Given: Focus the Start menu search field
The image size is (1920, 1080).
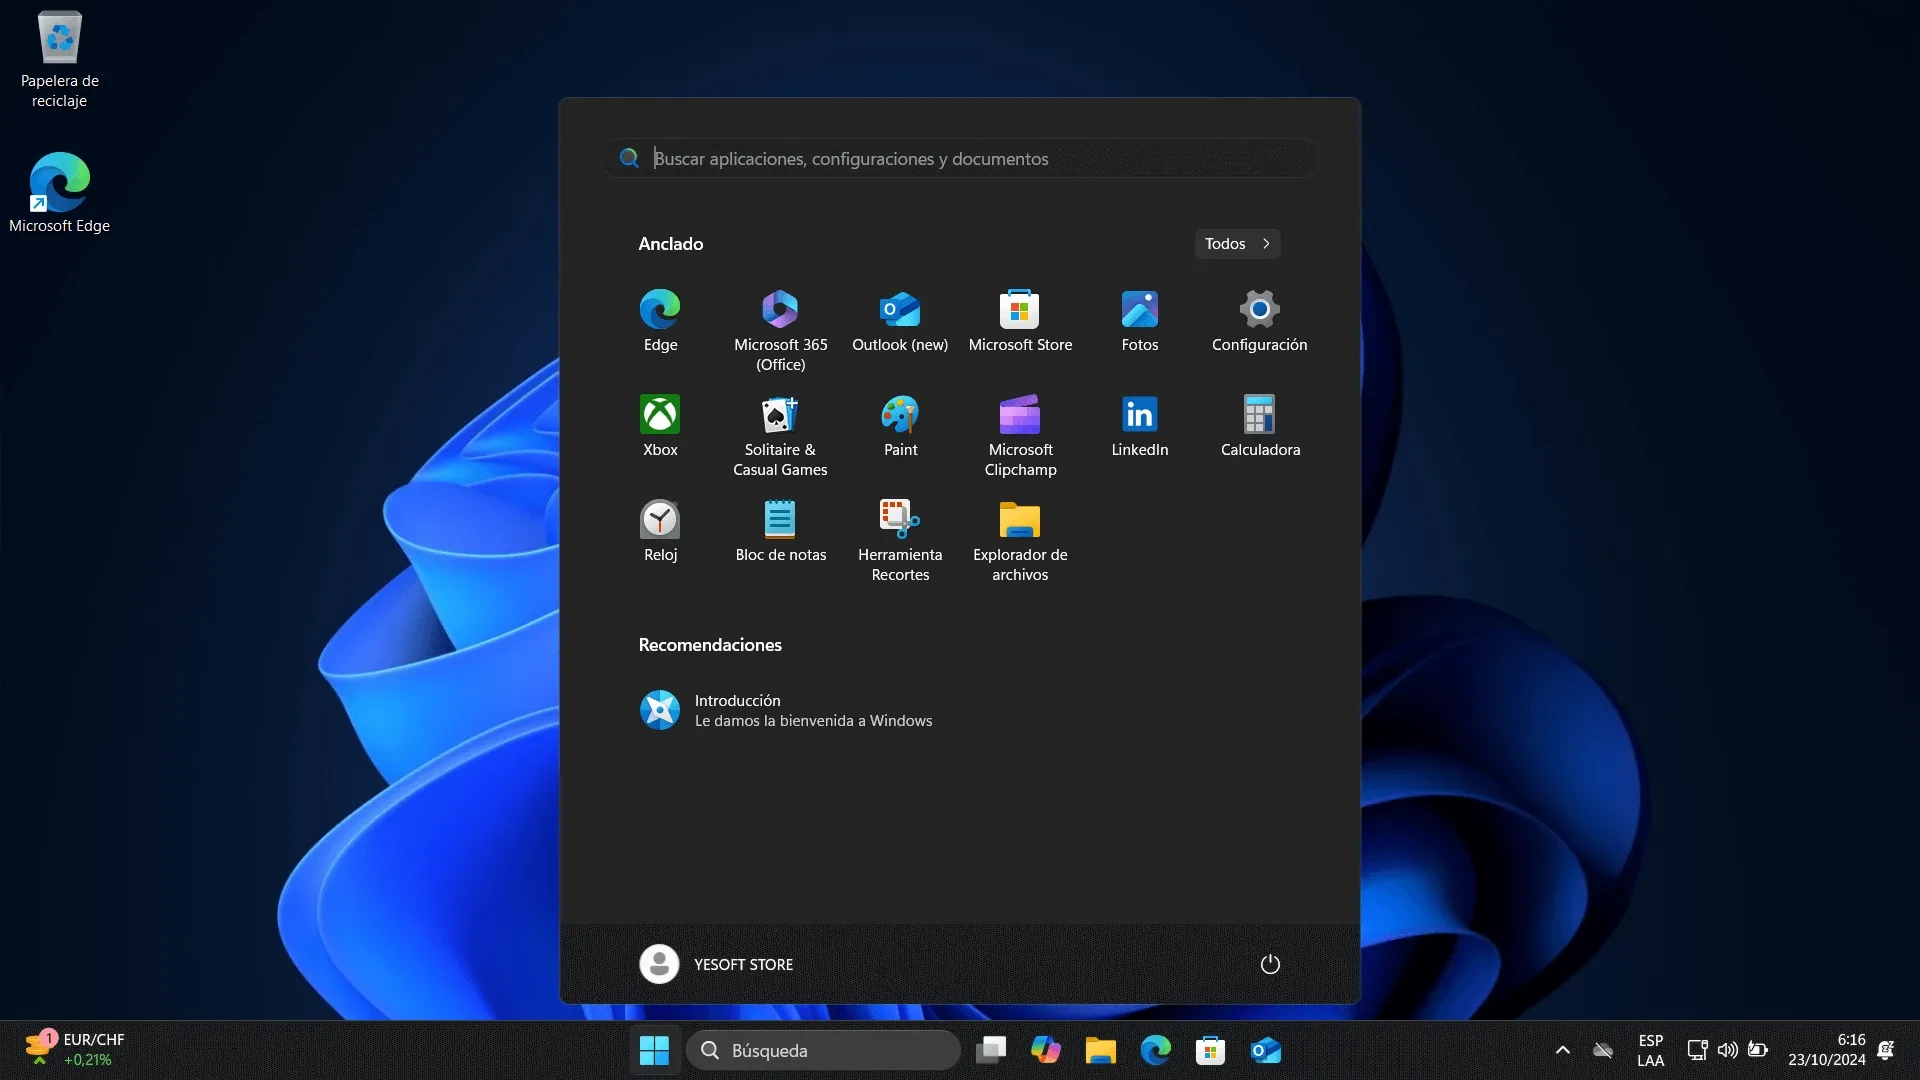Looking at the screenshot, I should [960, 158].
